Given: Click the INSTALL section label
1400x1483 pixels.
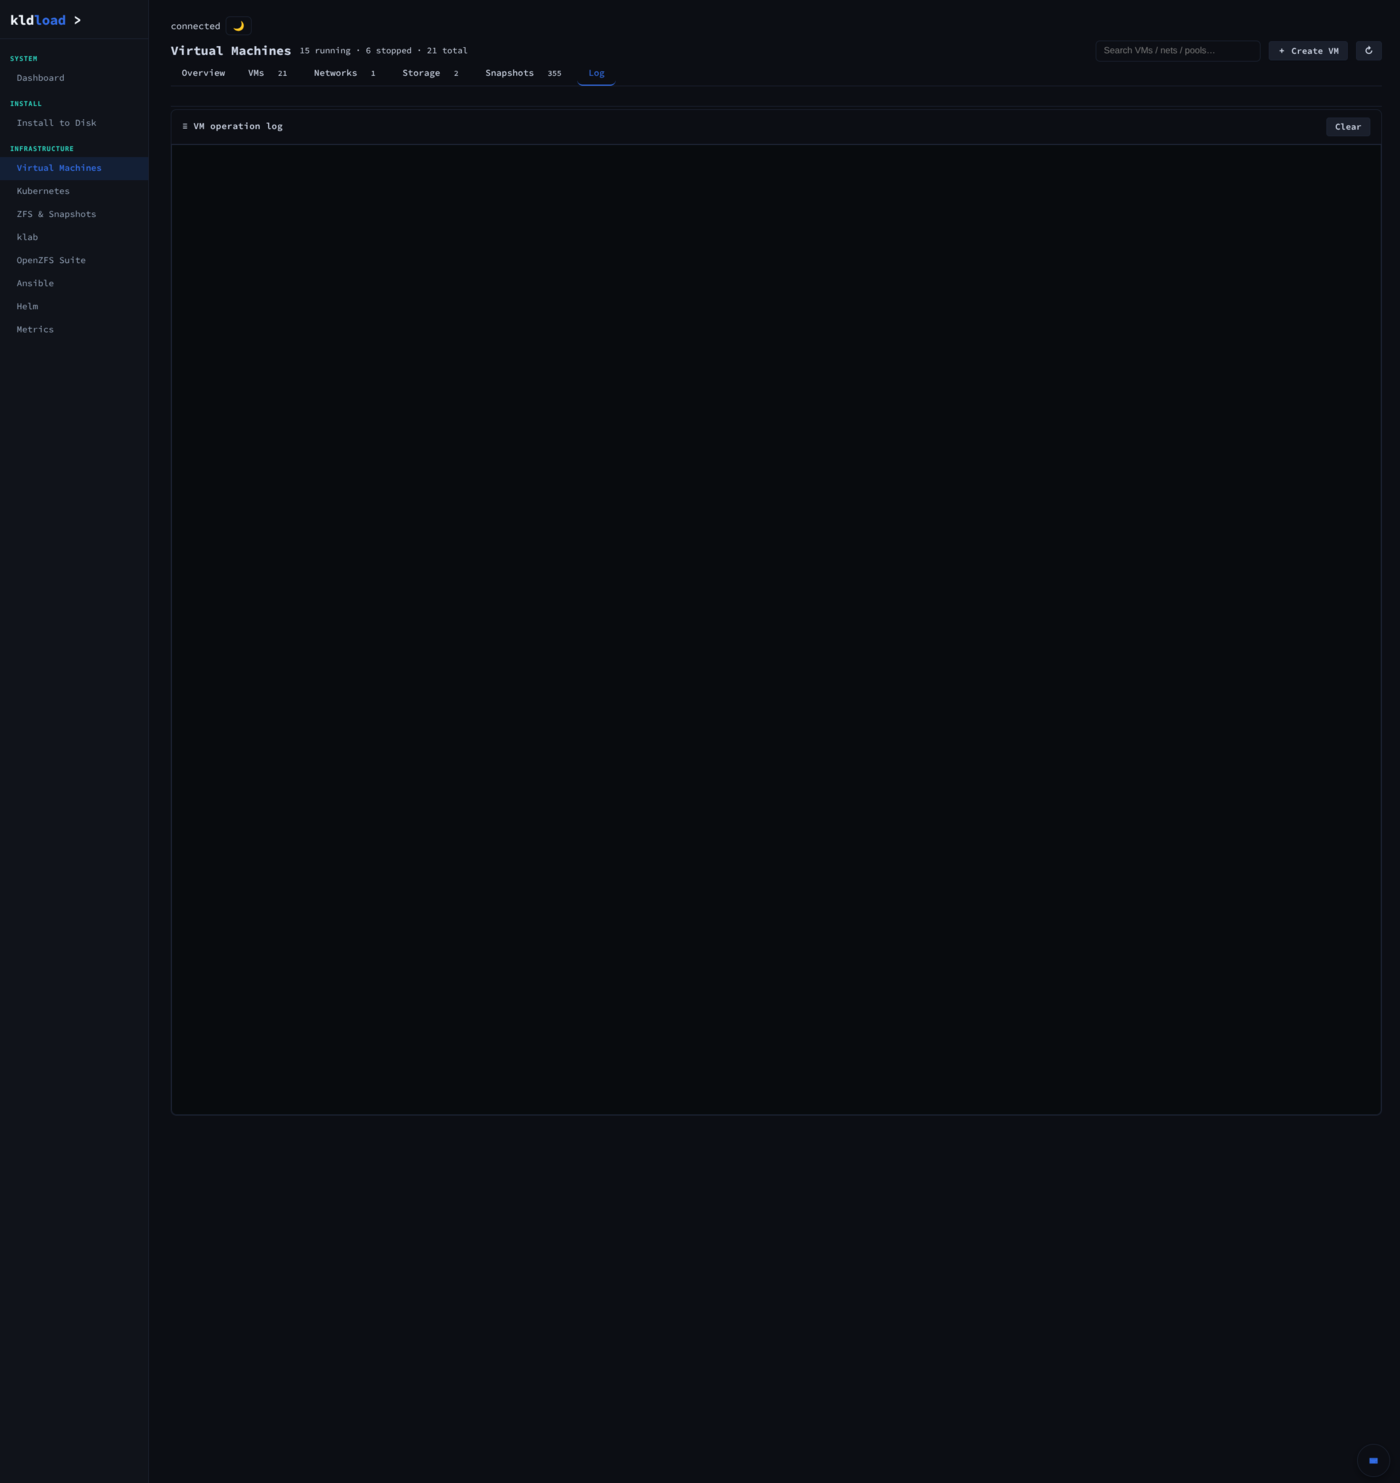Looking at the screenshot, I should tap(26, 104).
